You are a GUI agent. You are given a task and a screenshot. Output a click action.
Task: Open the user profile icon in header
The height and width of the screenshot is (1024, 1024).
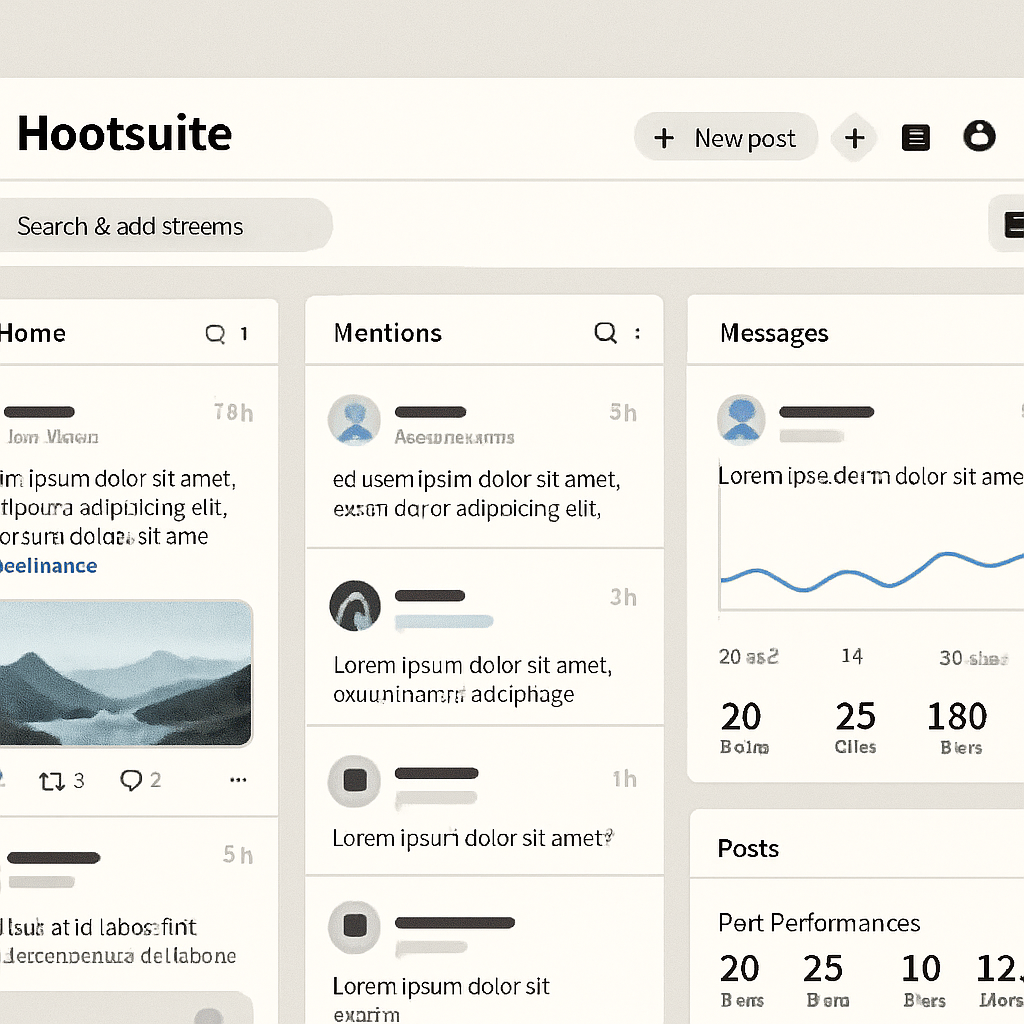[x=979, y=136]
